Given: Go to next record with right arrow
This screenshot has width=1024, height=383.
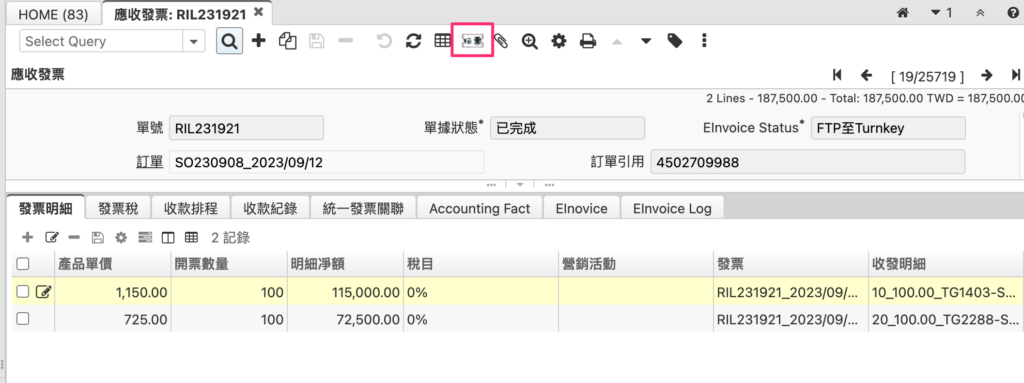Looking at the screenshot, I should [x=987, y=75].
